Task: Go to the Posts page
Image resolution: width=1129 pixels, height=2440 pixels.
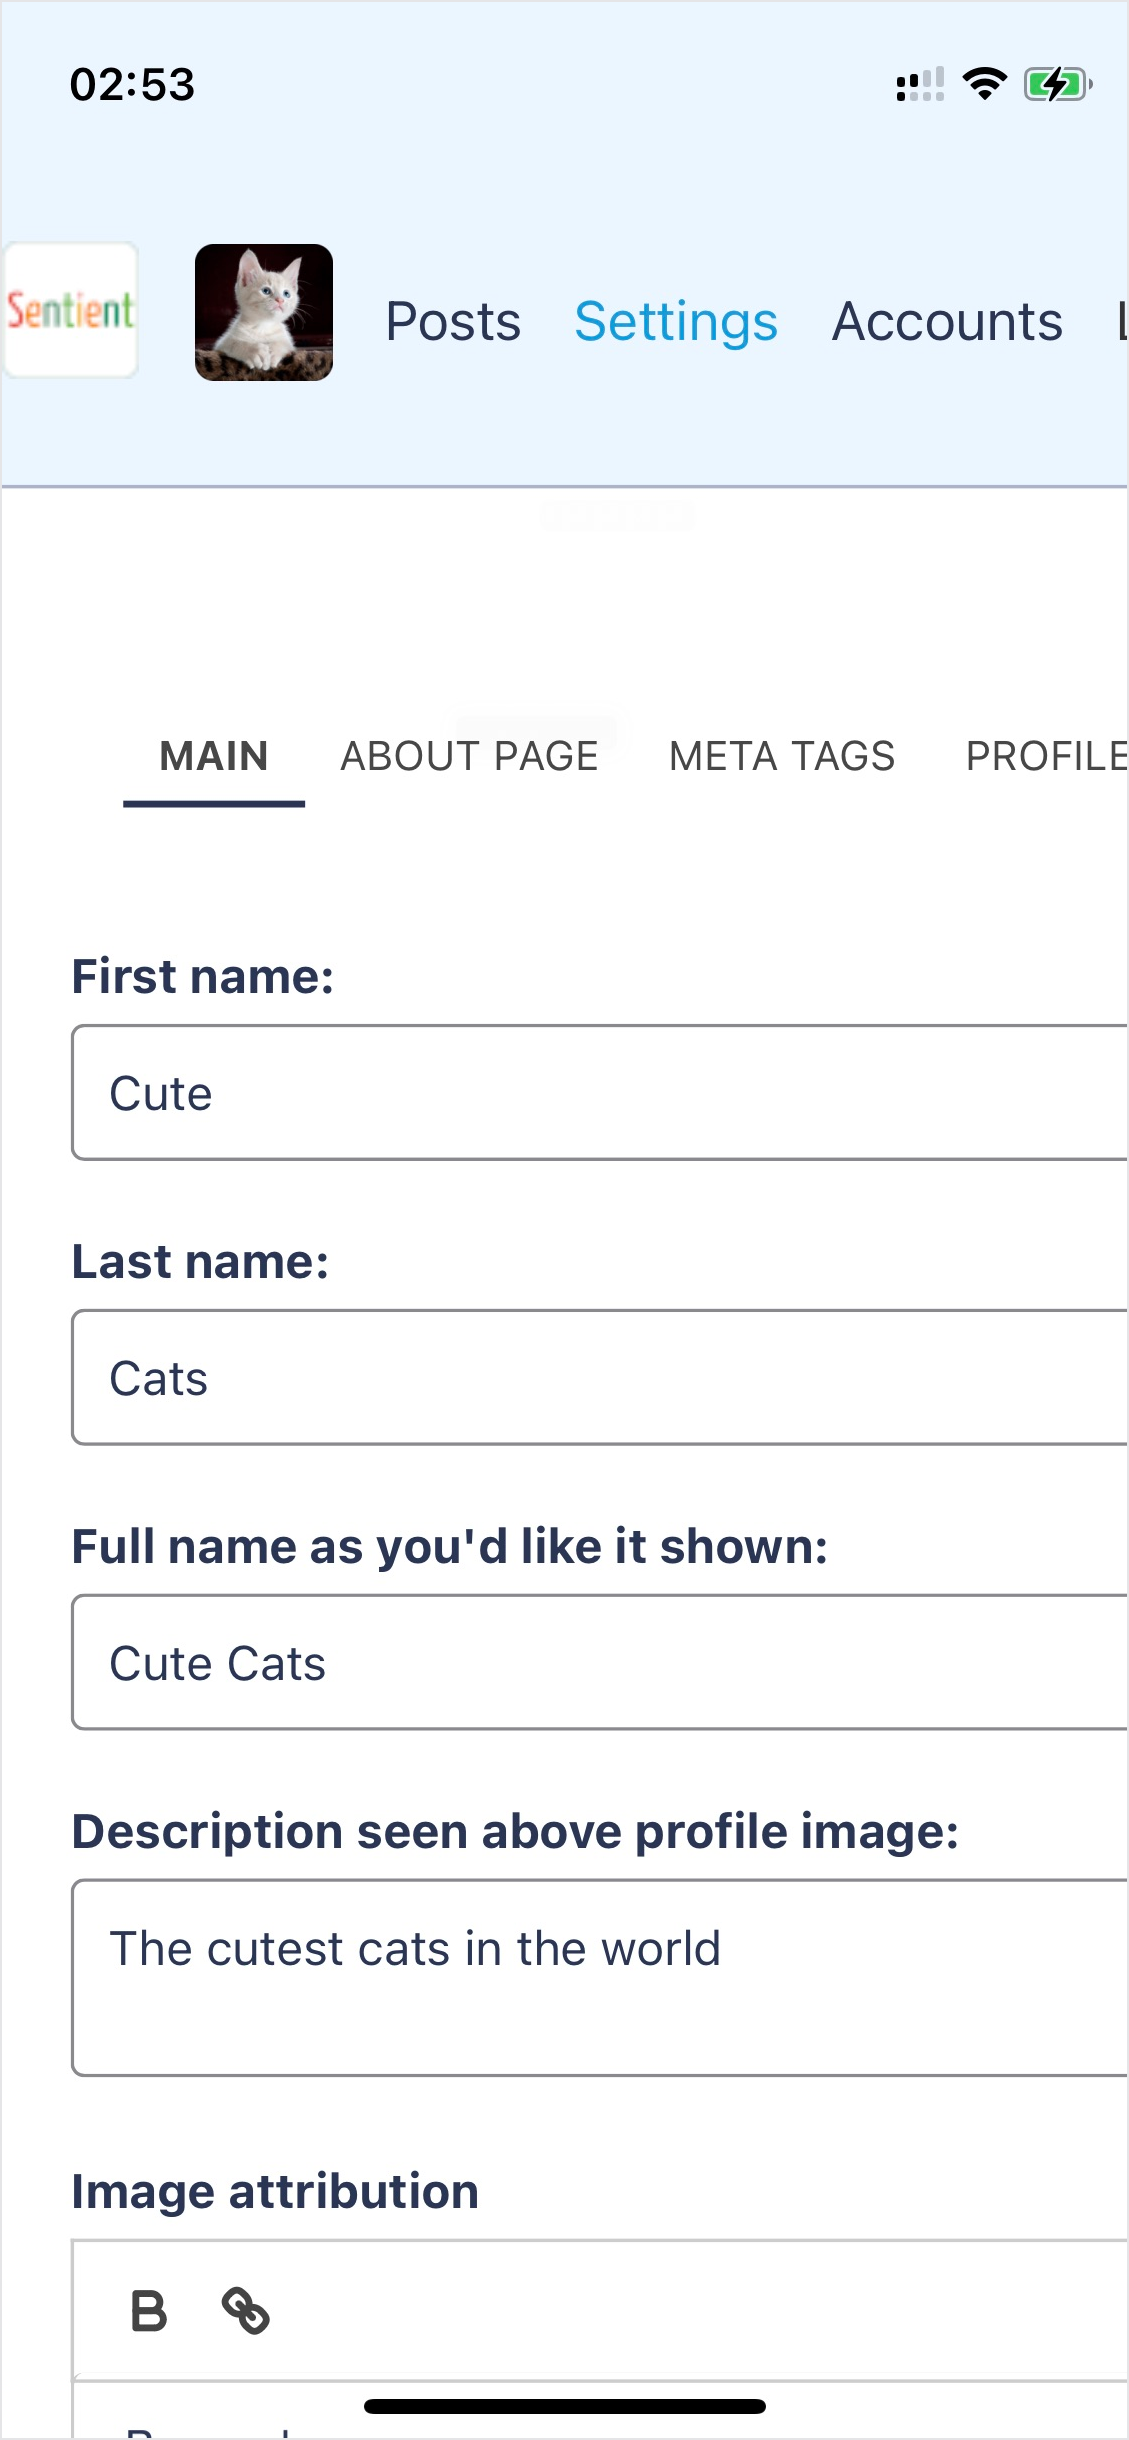Action: [x=453, y=322]
